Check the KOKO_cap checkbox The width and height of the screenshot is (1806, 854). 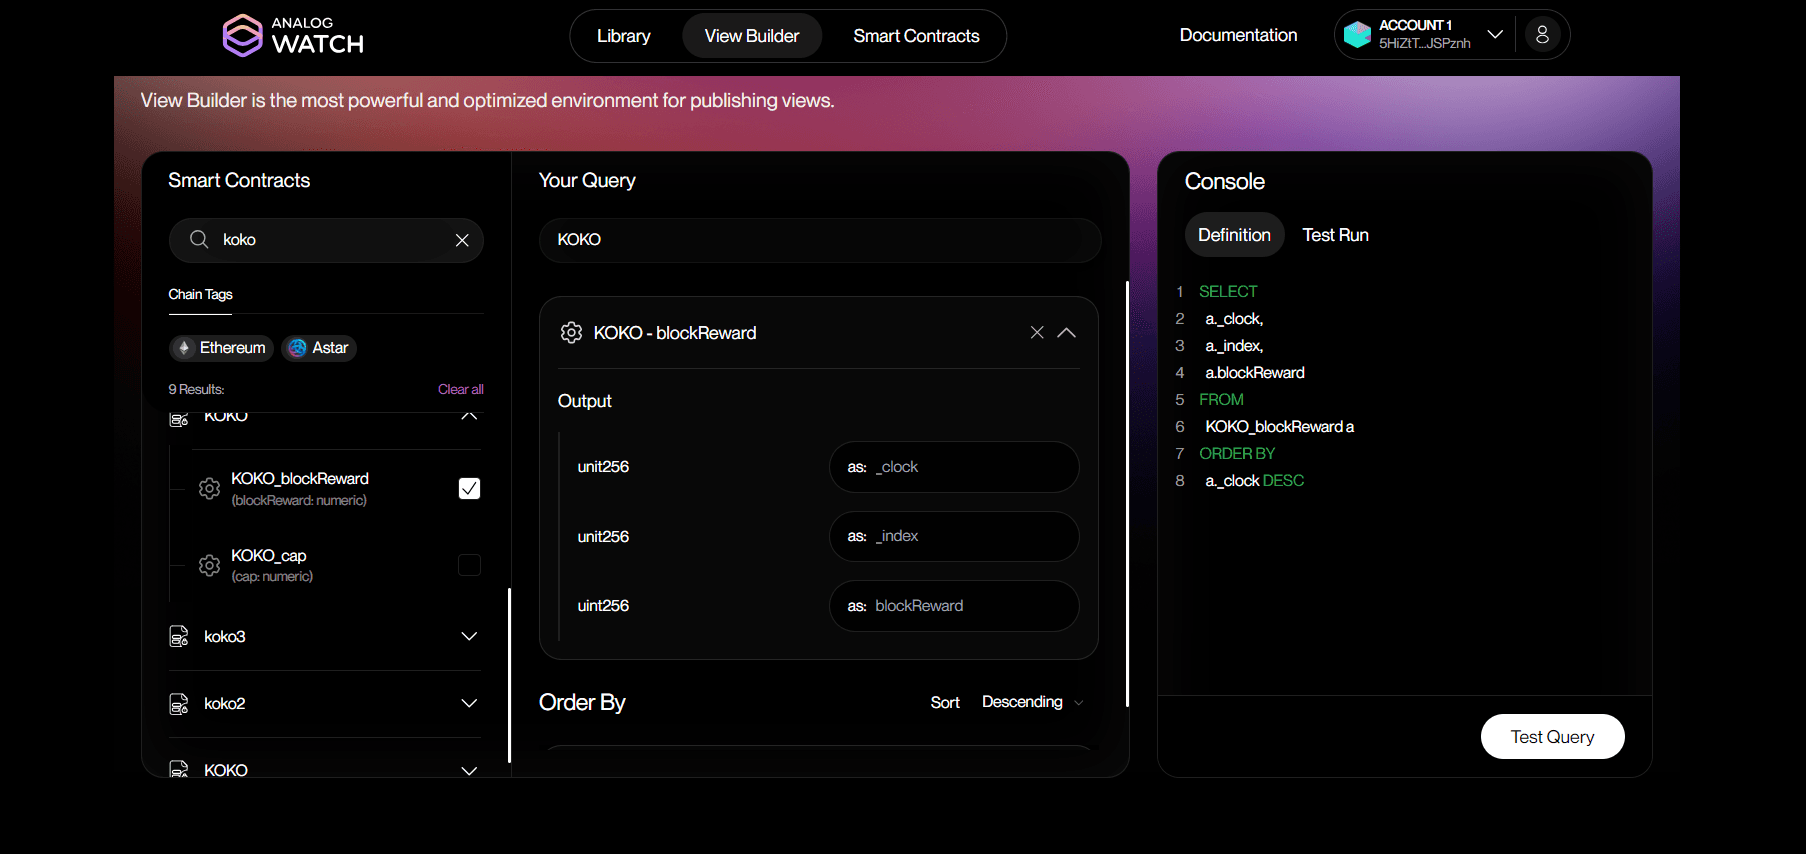[x=469, y=565]
